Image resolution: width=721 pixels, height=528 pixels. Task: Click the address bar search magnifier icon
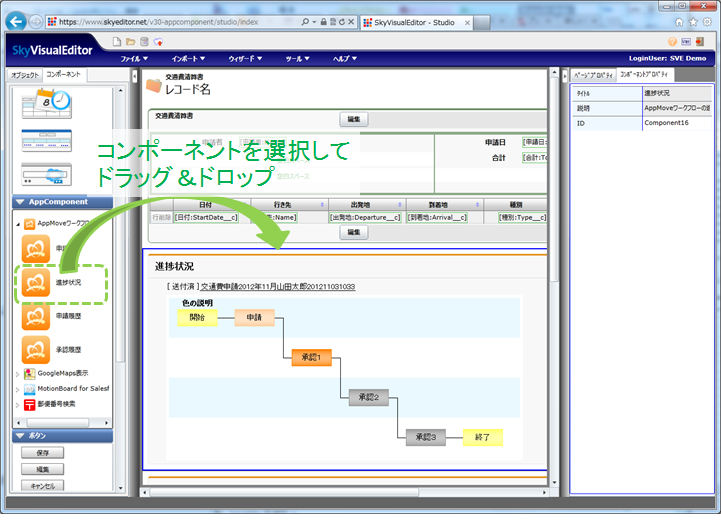pos(305,22)
